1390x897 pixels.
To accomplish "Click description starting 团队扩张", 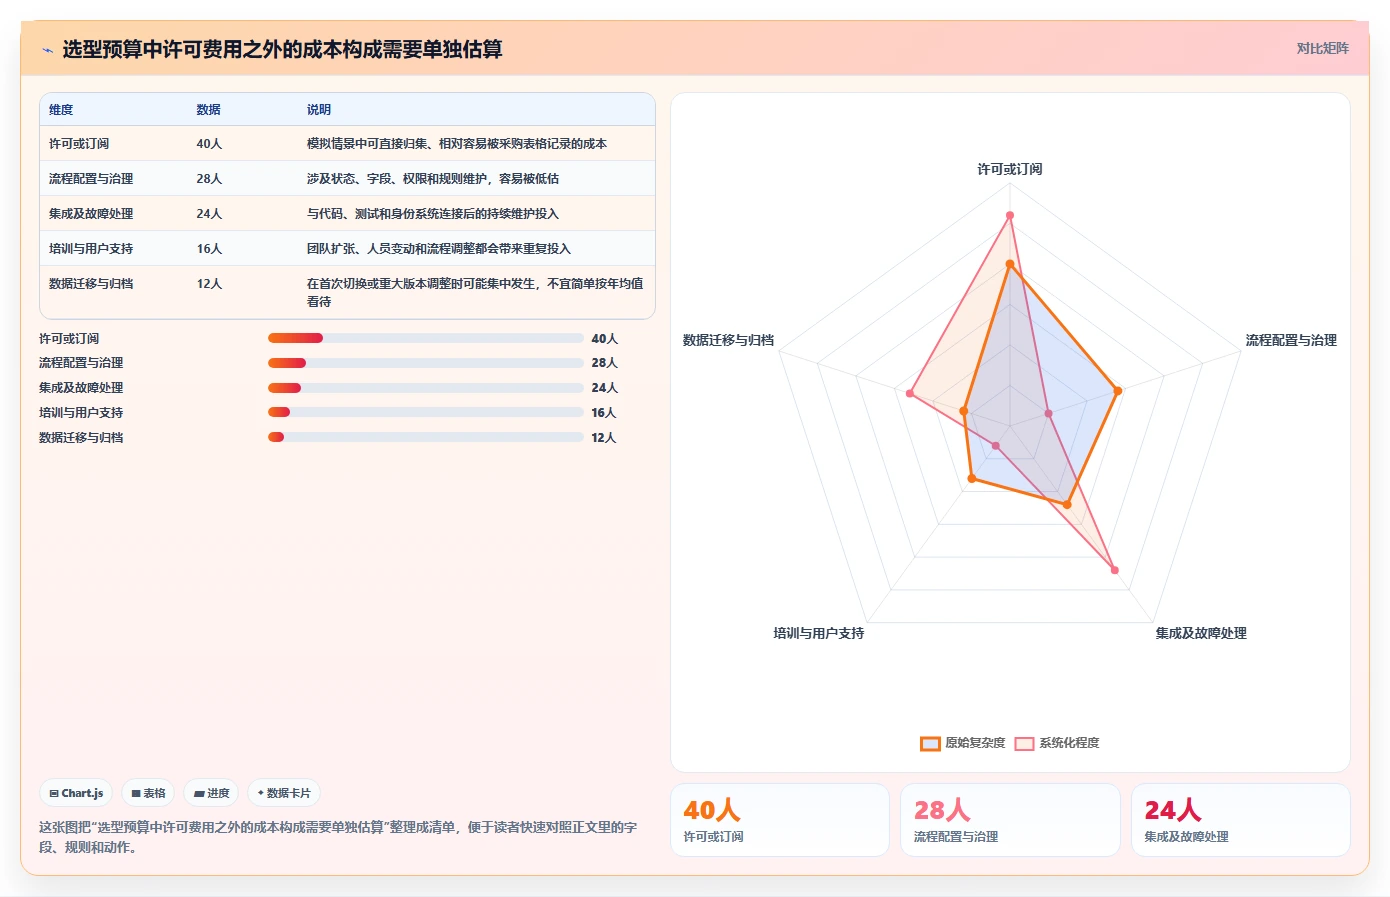I will [x=438, y=249].
